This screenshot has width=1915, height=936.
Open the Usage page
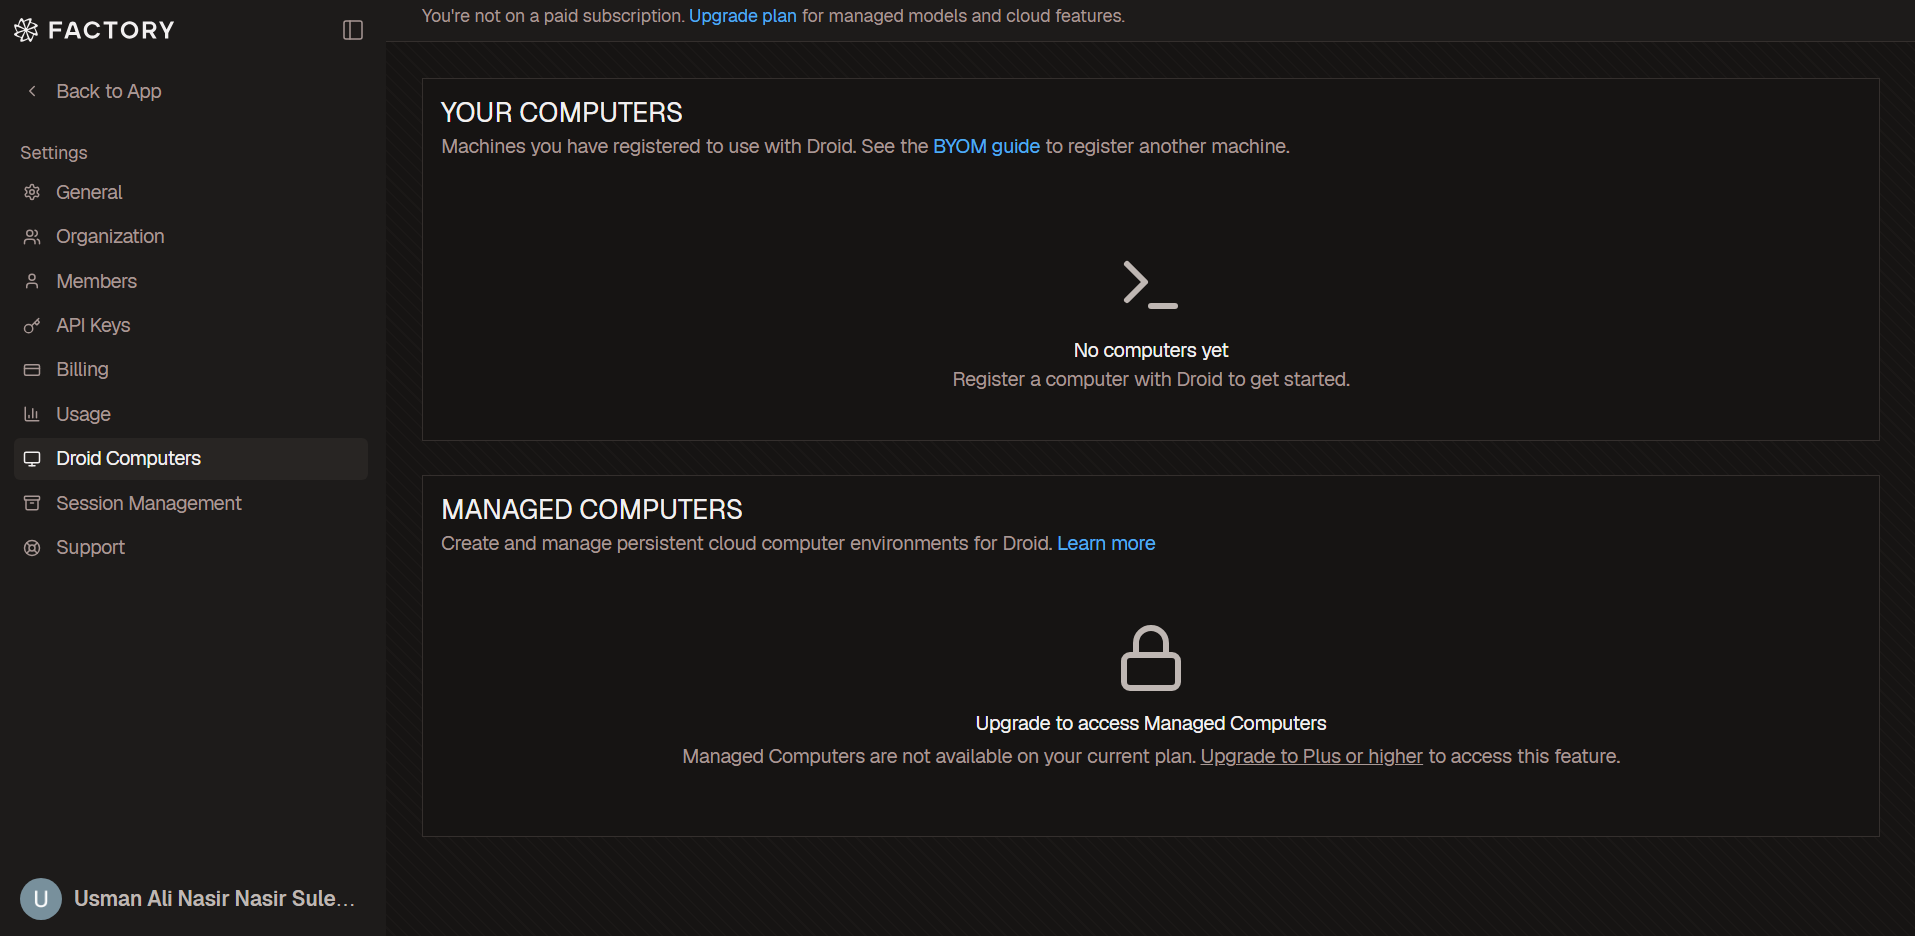191,414
